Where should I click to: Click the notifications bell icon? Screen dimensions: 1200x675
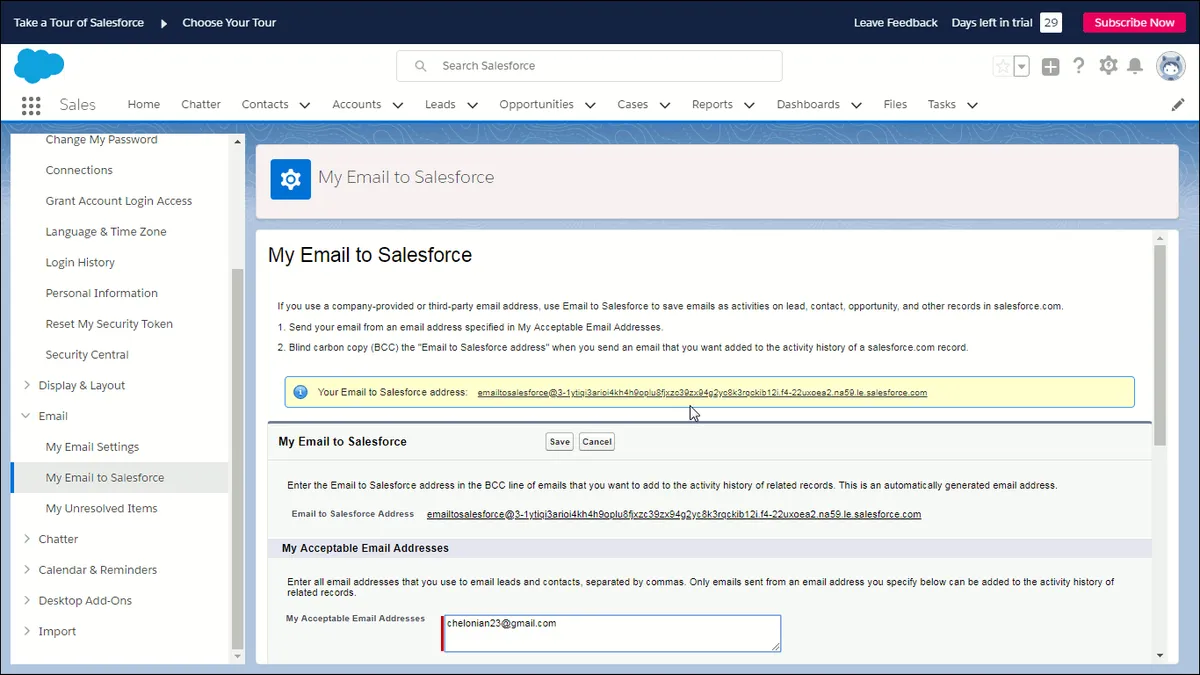[1135, 66]
